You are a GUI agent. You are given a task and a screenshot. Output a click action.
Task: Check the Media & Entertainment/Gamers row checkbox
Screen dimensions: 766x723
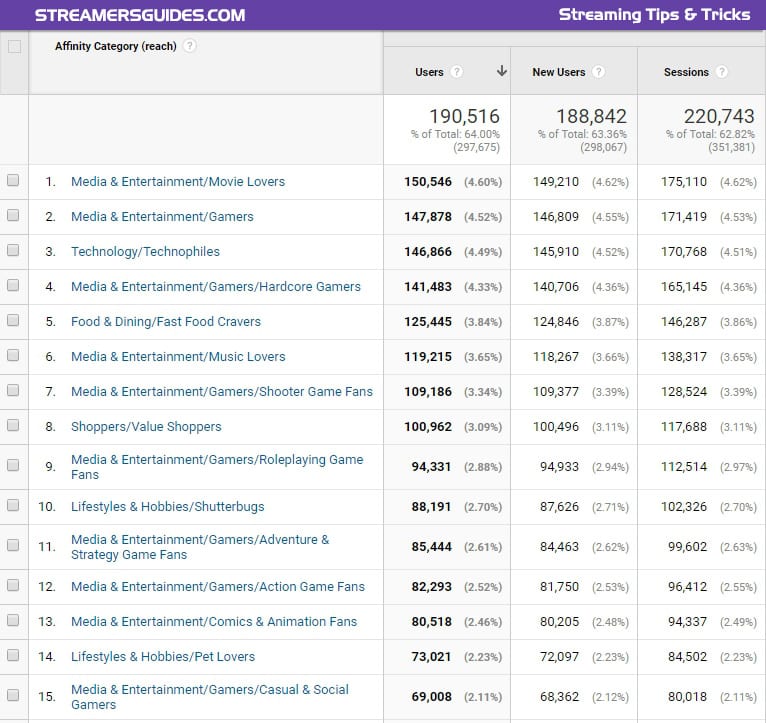[x=13, y=215]
